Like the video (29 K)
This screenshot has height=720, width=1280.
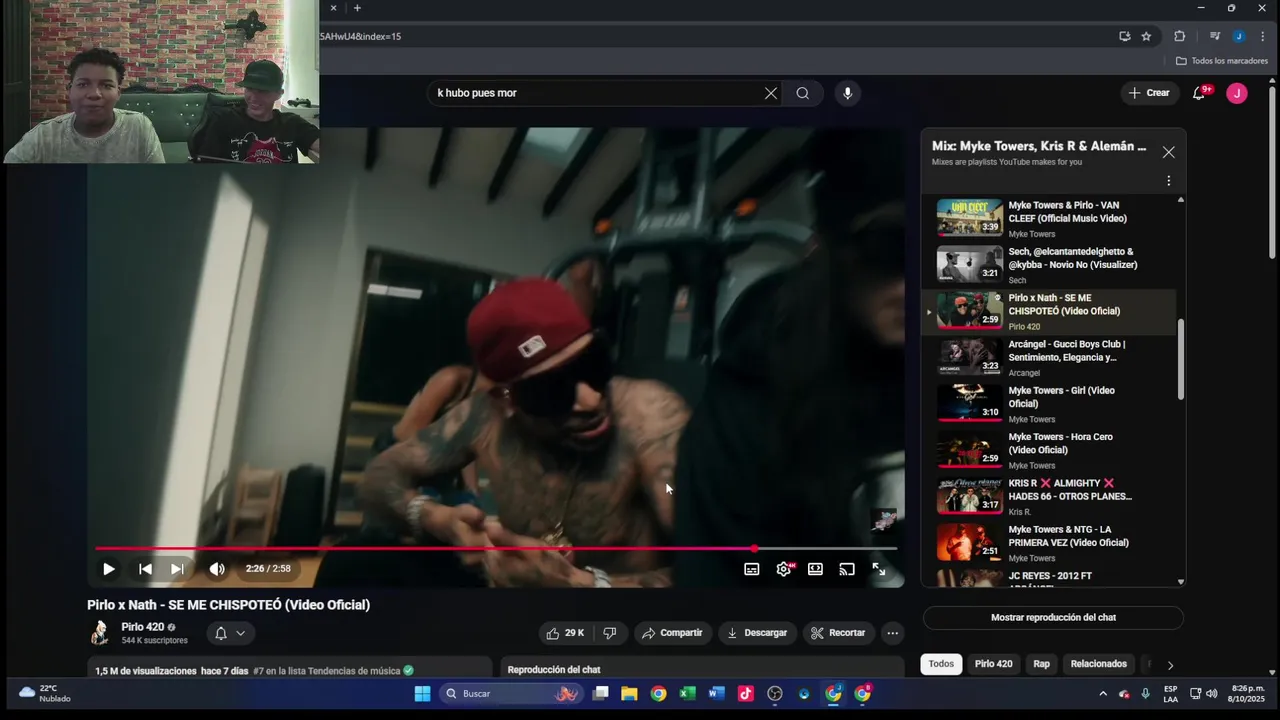565,633
